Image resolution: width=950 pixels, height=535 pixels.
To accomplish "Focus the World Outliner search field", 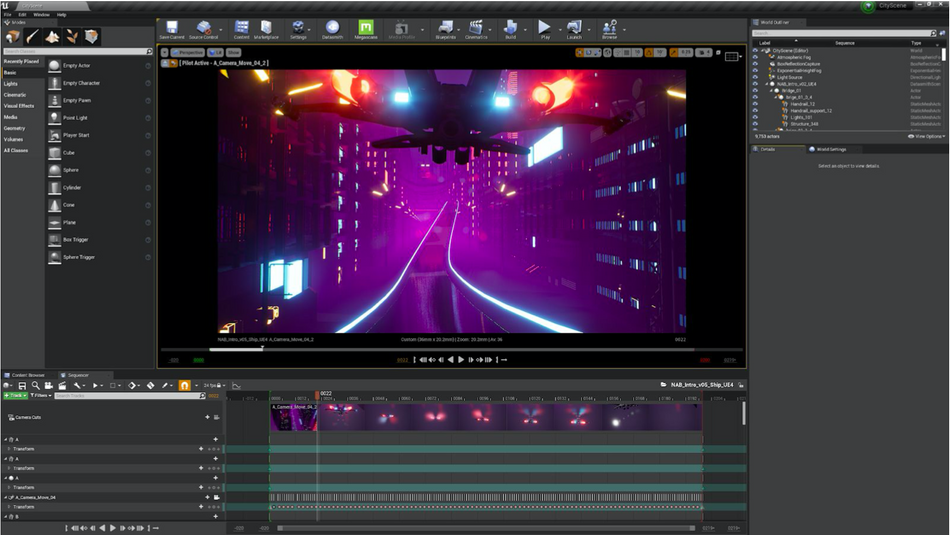I will click(x=844, y=33).
